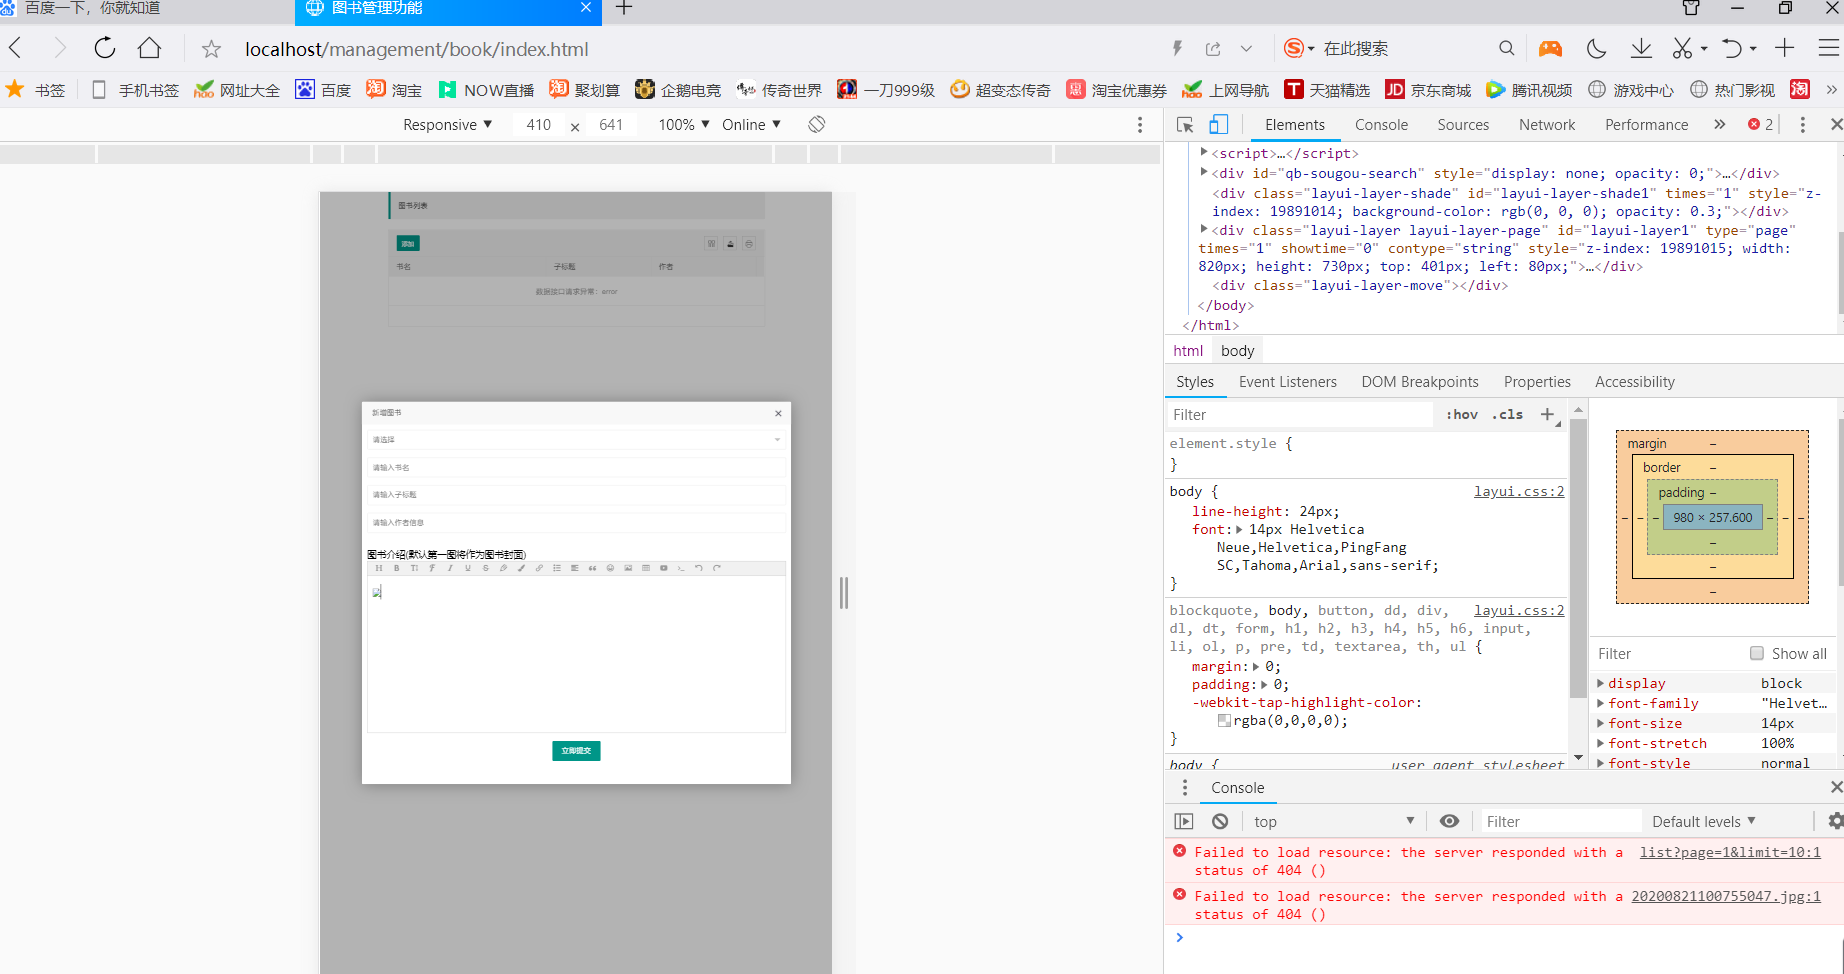Click the insert video icon in the editor
Viewport: 1844px width, 974px height.
(x=664, y=568)
